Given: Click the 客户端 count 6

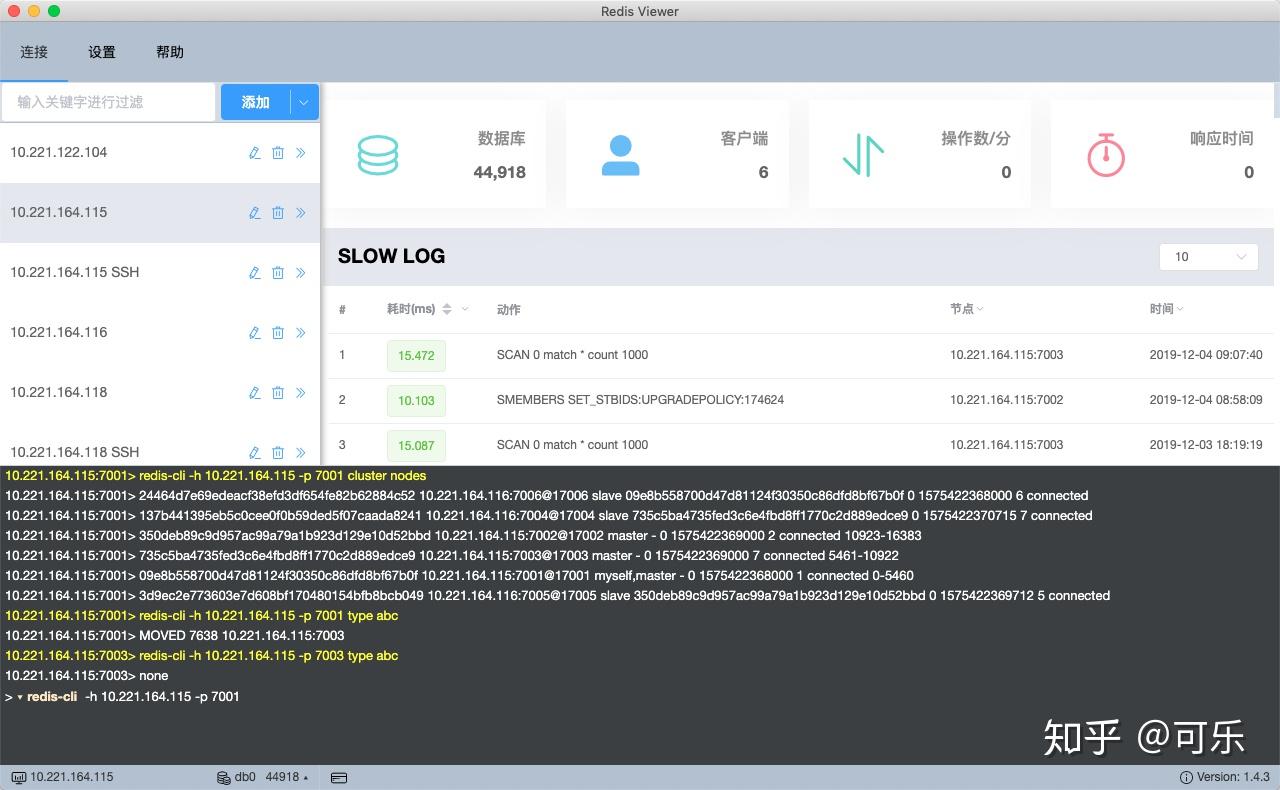Looking at the screenshot, I should click(x=763, y=172).
